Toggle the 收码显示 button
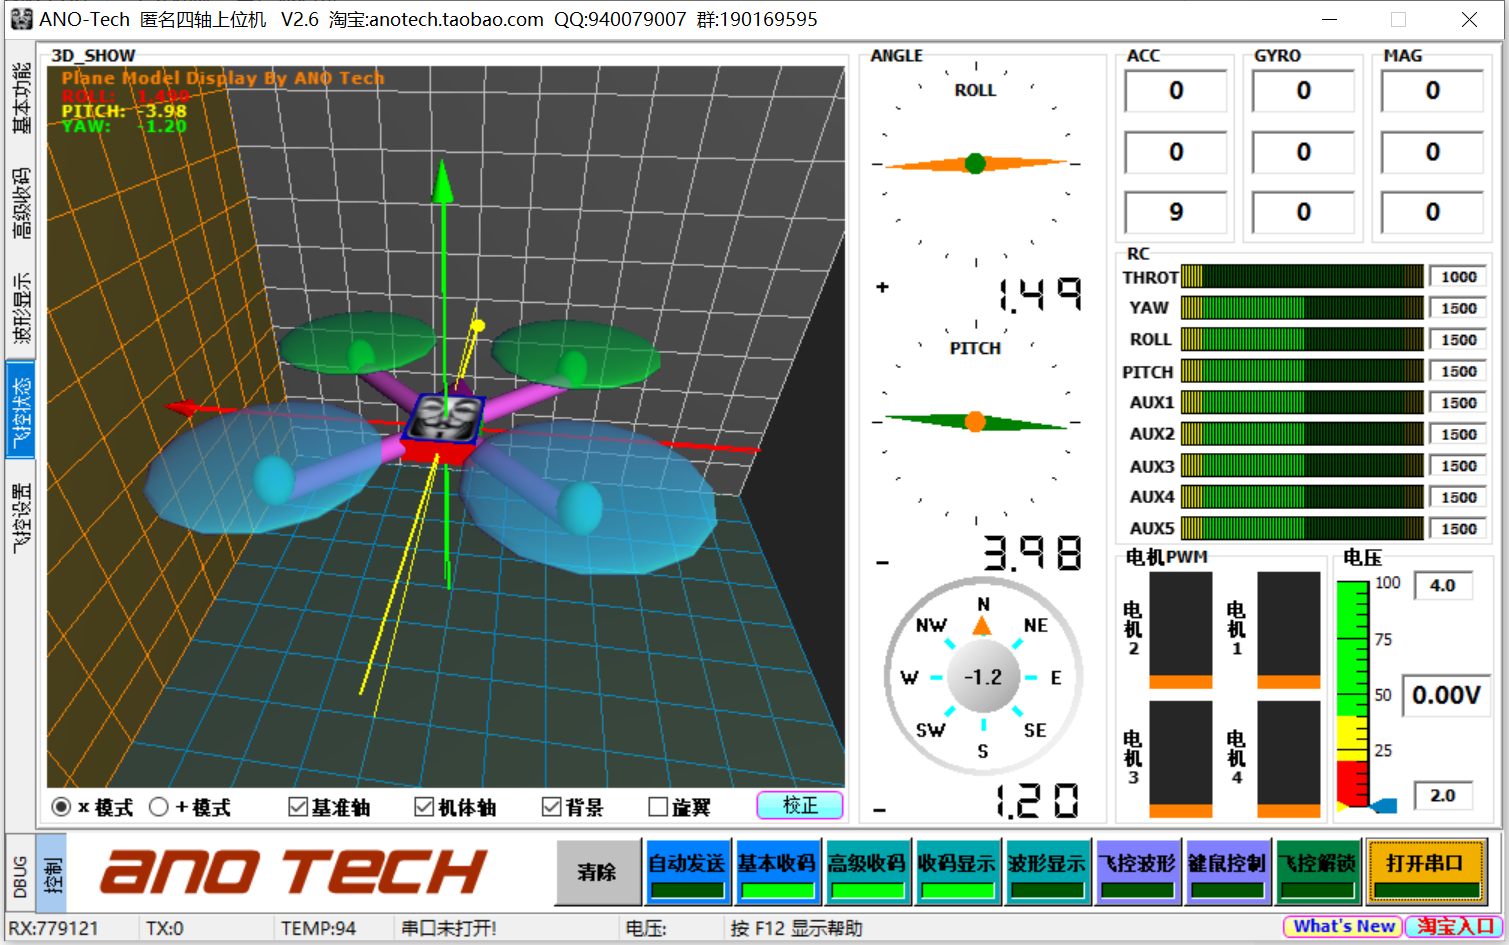Viewport: 1509px width, 945px height. [957, 872]
